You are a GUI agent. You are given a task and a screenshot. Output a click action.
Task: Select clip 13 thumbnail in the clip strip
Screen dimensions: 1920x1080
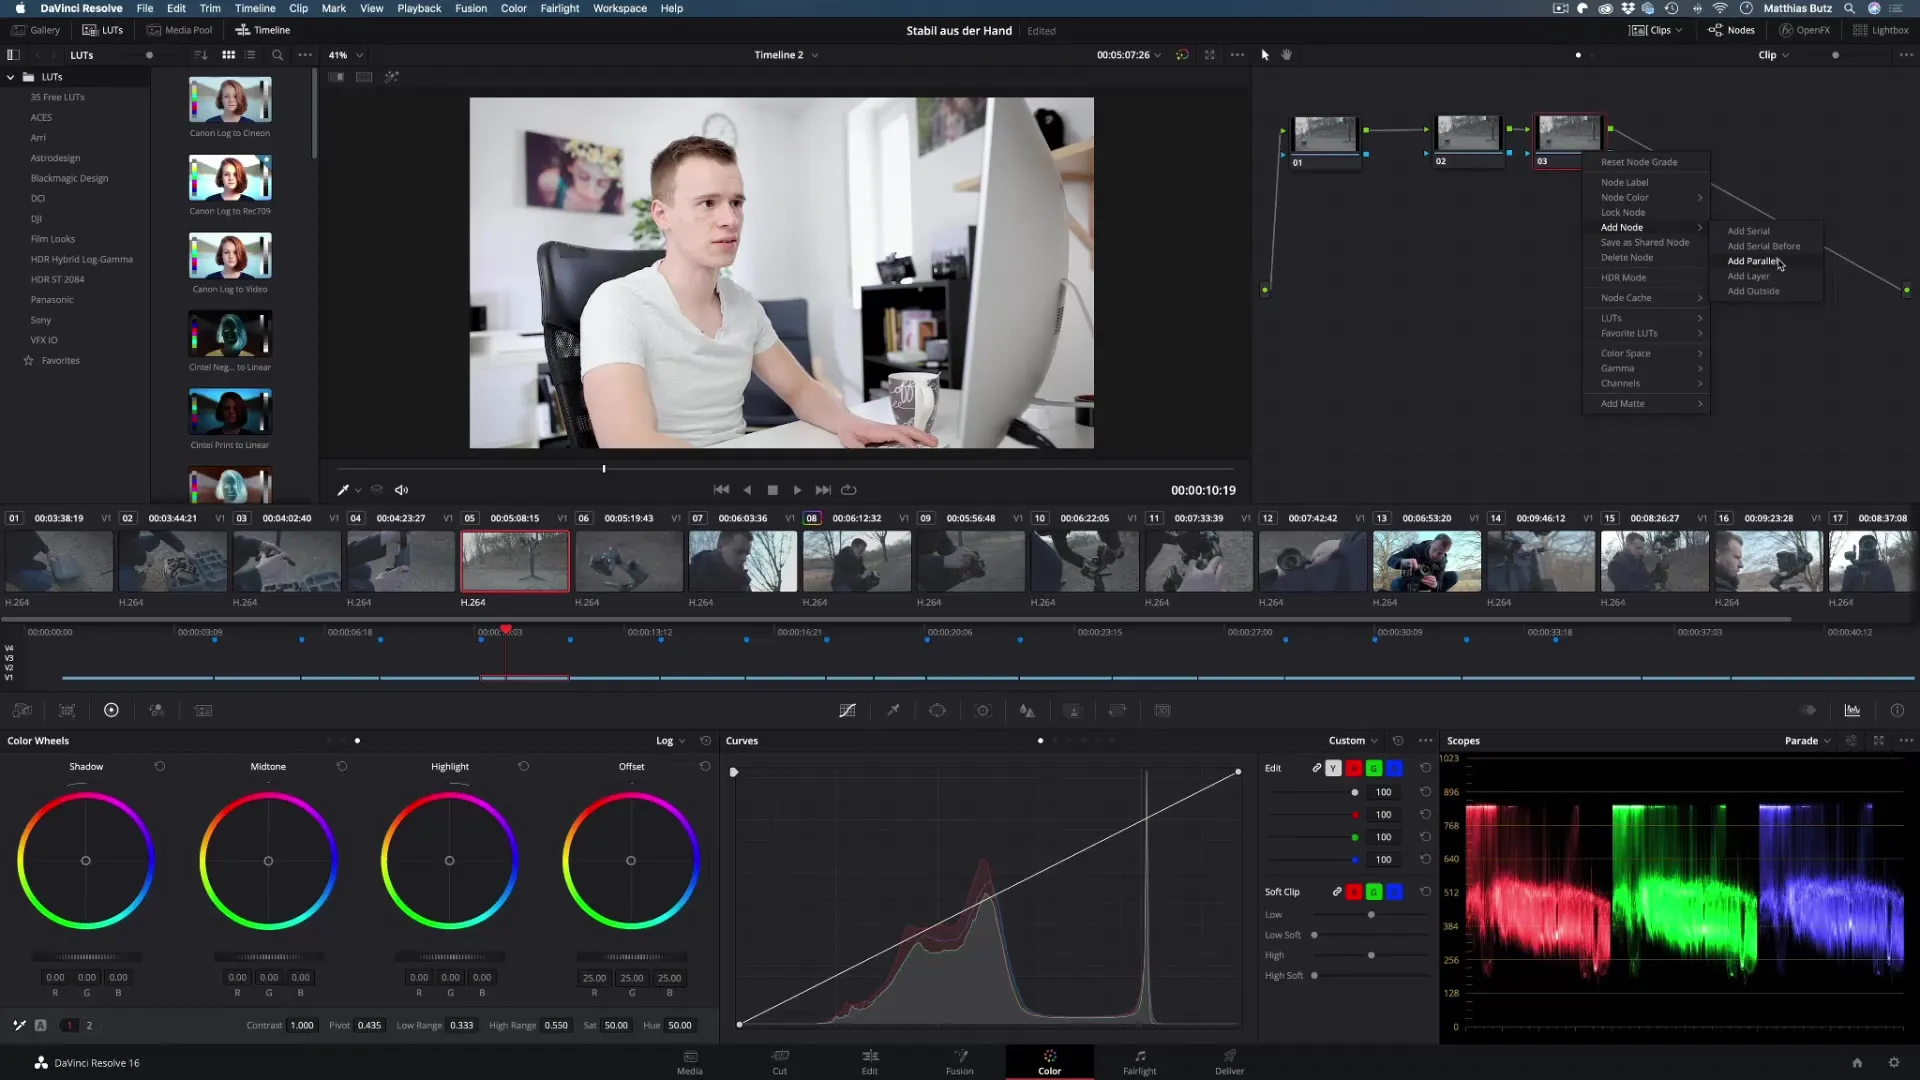click(1426, 561)
